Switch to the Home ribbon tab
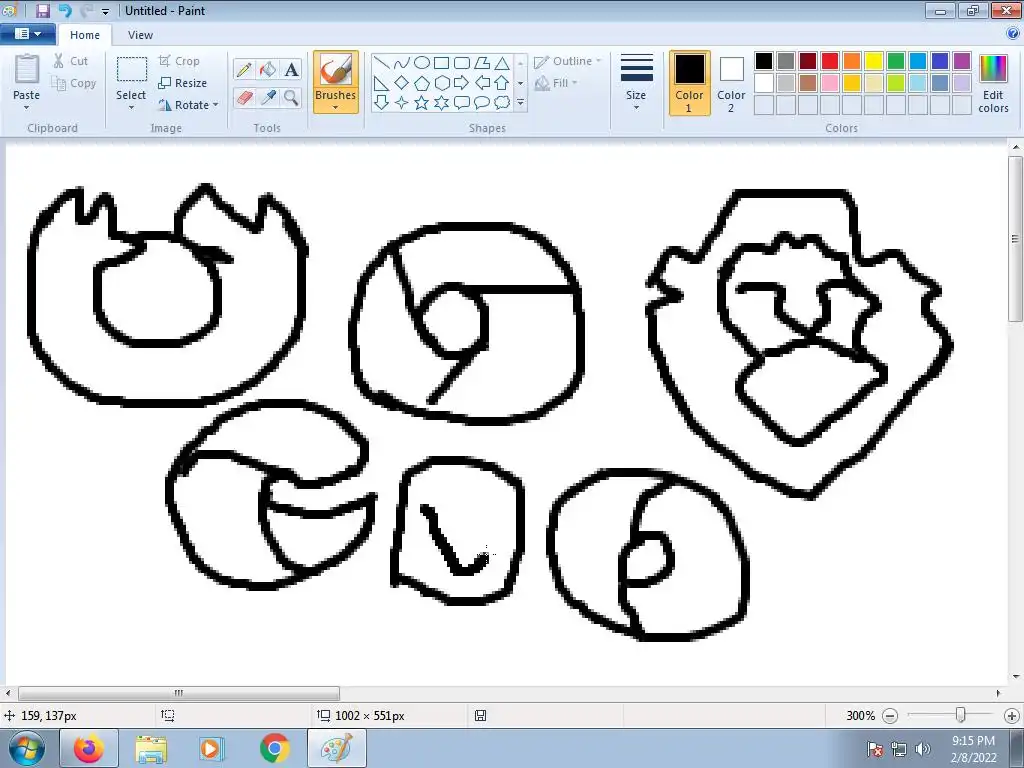Screen dimensions: 1024x768 [x=85, y=35]
